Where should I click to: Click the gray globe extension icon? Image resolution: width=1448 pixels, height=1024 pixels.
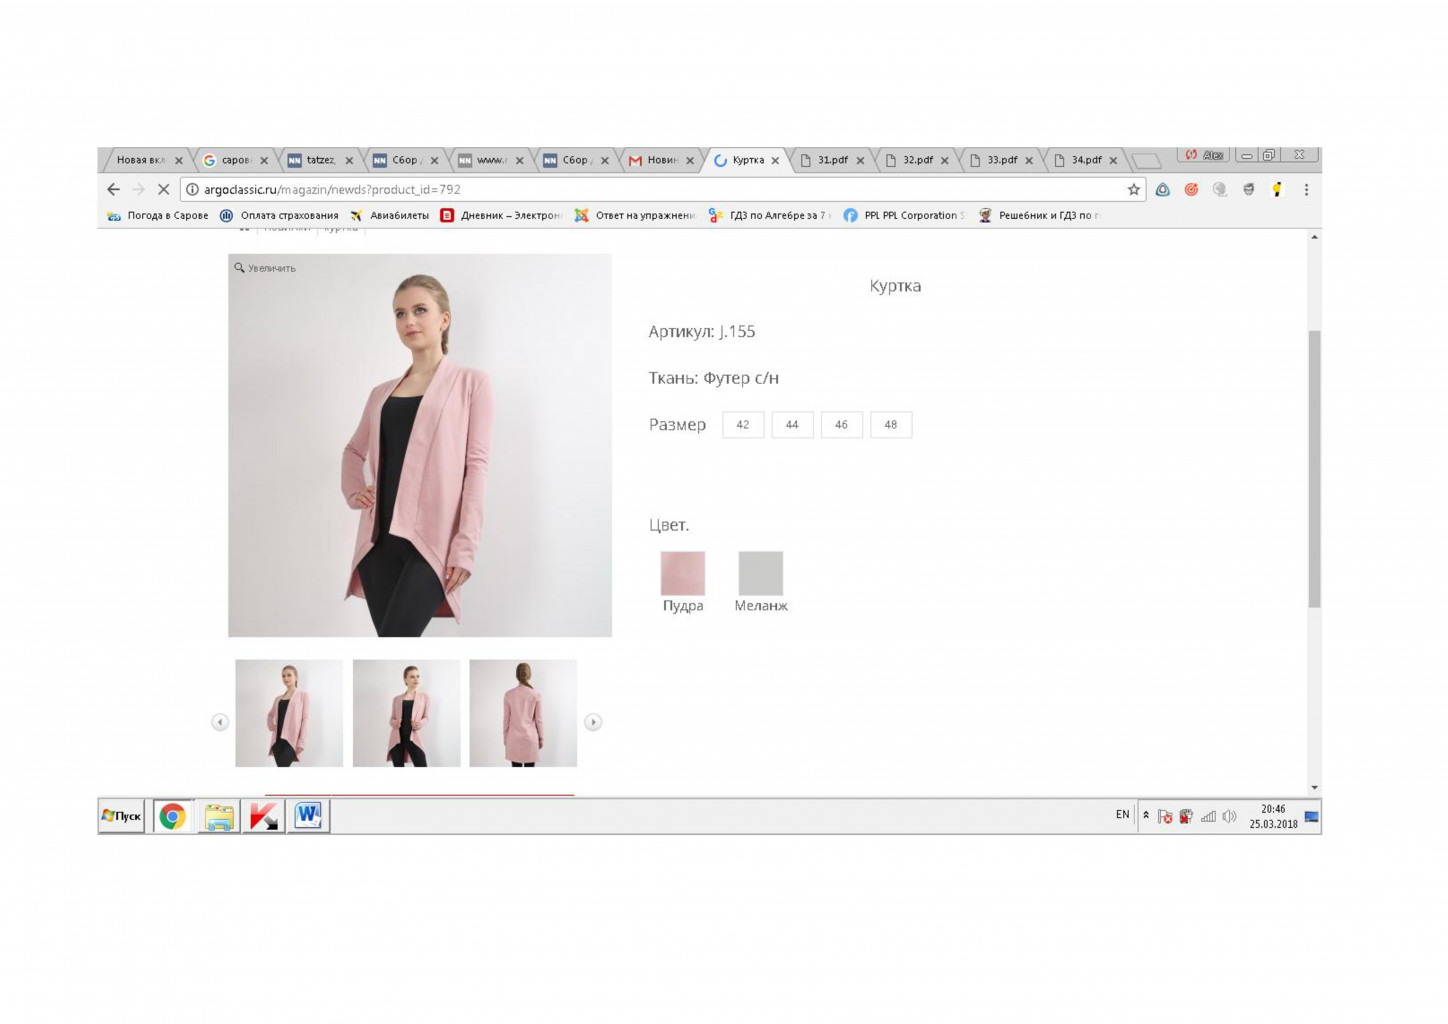click(x=1220, y=189)
